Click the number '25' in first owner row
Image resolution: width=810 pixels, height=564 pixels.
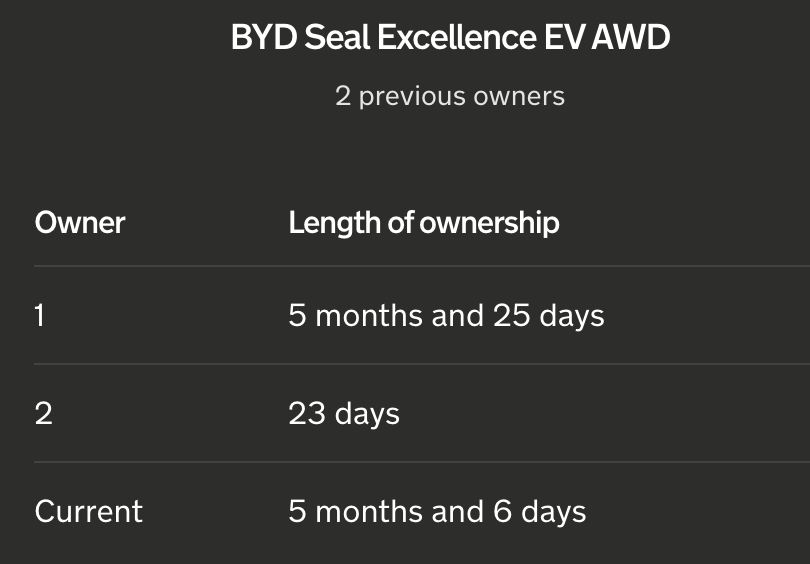[x=511, y=315]
